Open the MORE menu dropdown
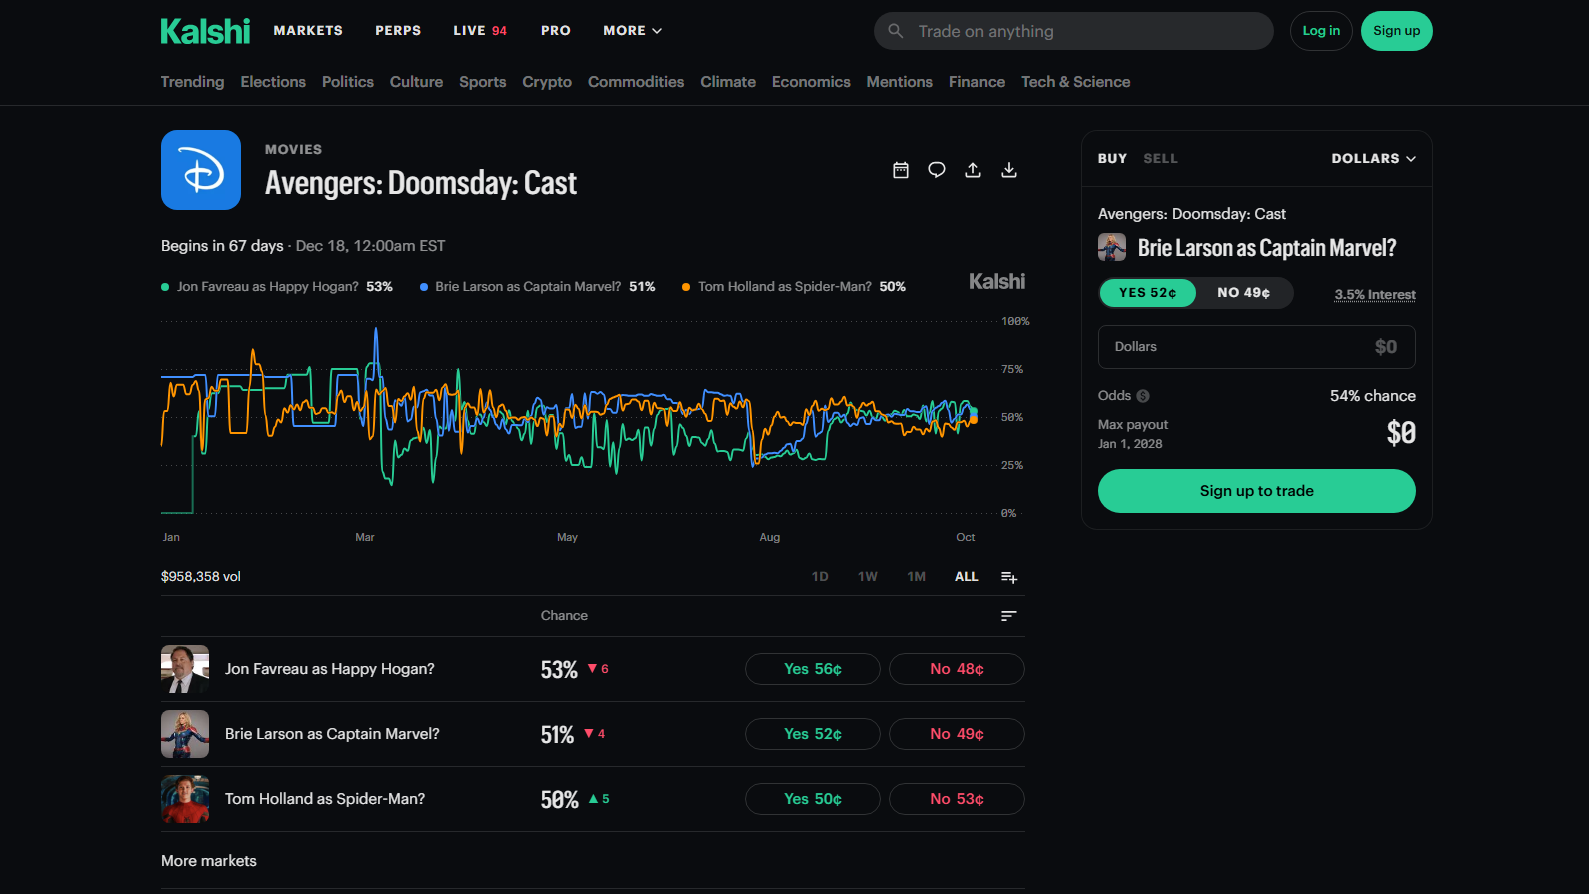 pos(633,31)
